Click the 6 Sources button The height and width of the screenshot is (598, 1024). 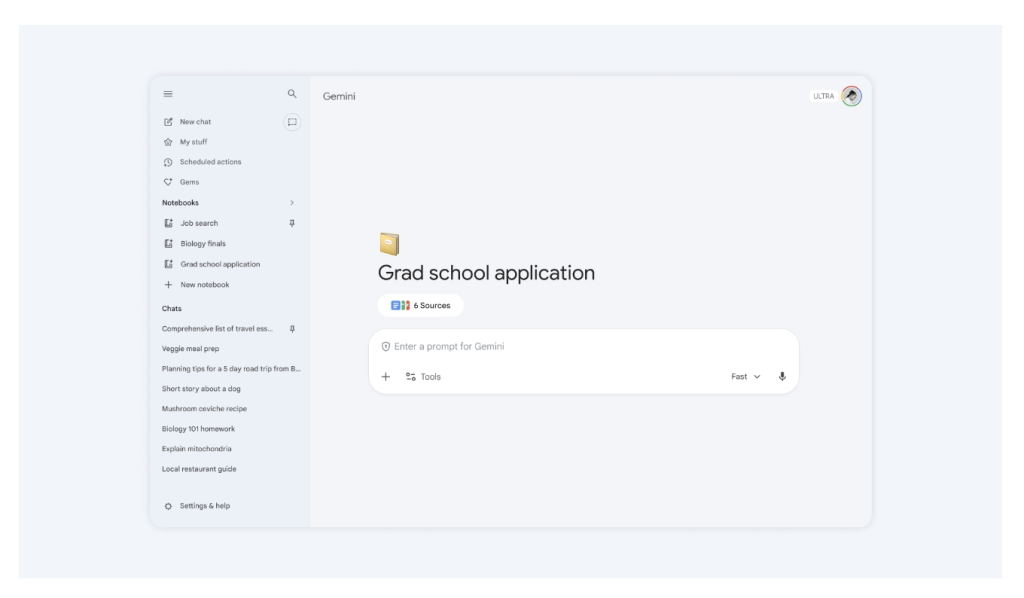421,306
